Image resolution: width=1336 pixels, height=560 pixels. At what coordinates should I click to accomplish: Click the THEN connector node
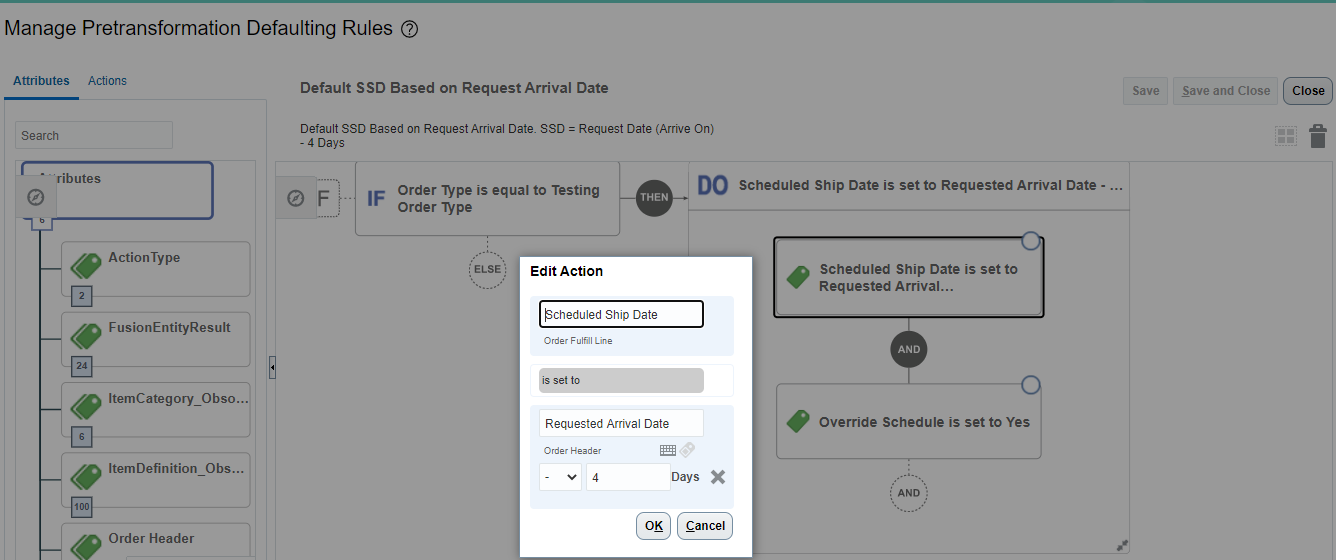tap(654, 197)
